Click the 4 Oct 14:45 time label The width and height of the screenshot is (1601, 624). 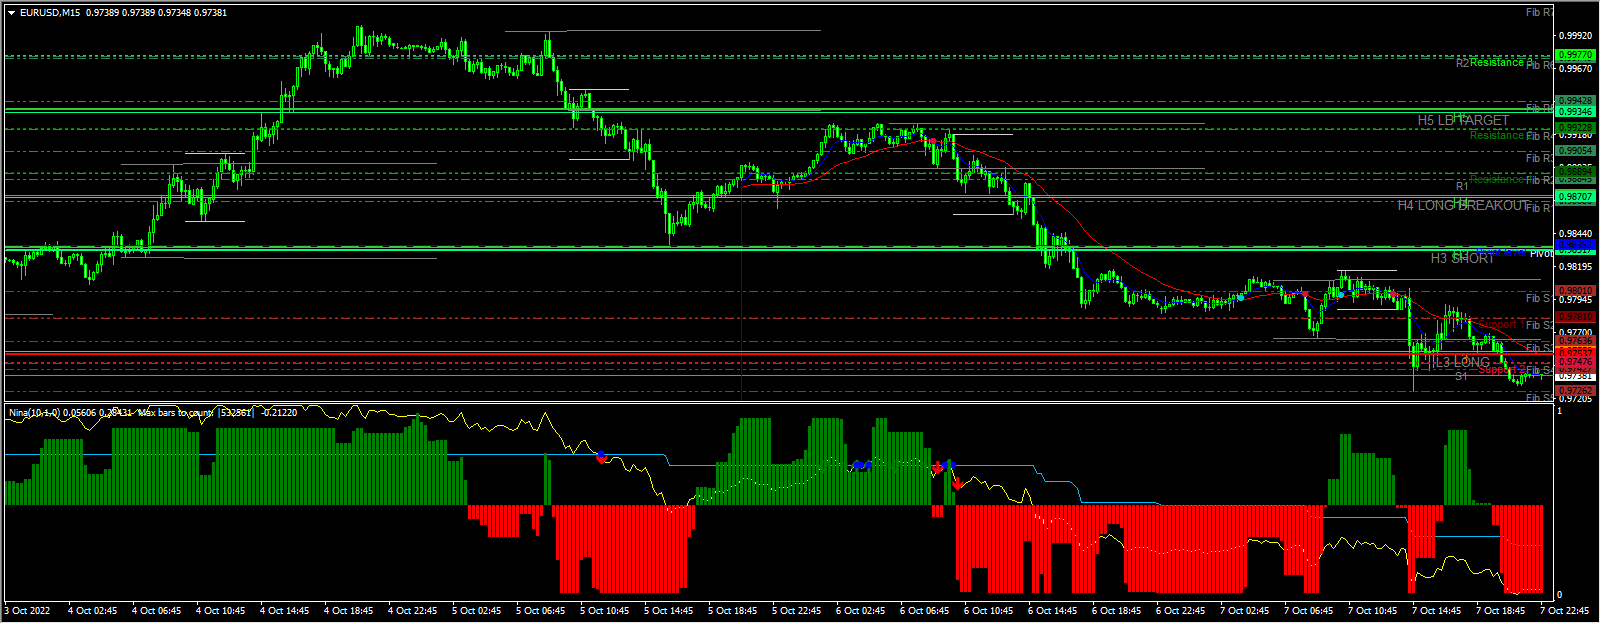[x=285, y=610]
